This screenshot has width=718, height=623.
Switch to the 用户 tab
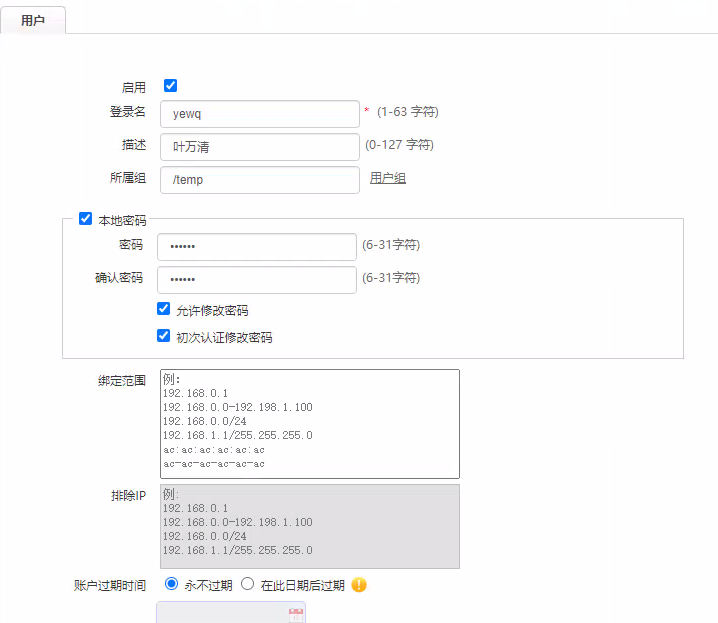click(x=33, y=20)
